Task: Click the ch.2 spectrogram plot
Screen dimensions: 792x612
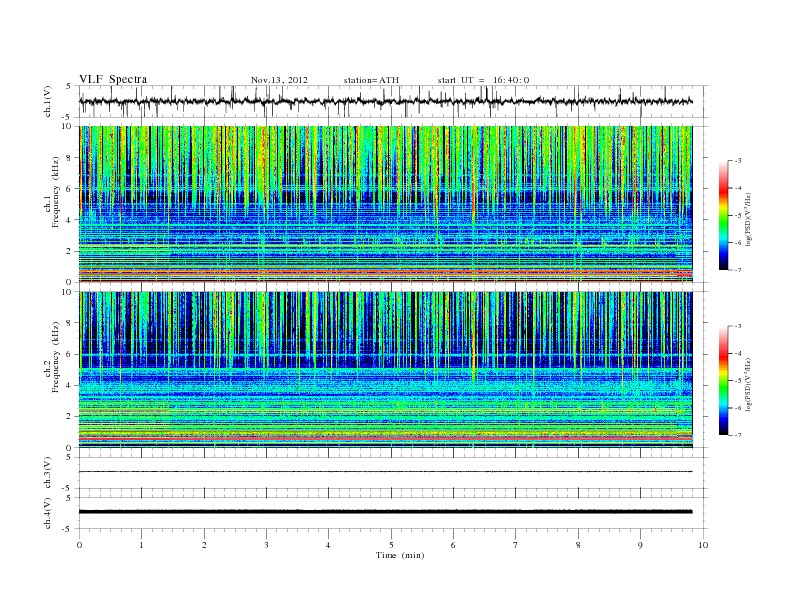Action: point(385,370)
